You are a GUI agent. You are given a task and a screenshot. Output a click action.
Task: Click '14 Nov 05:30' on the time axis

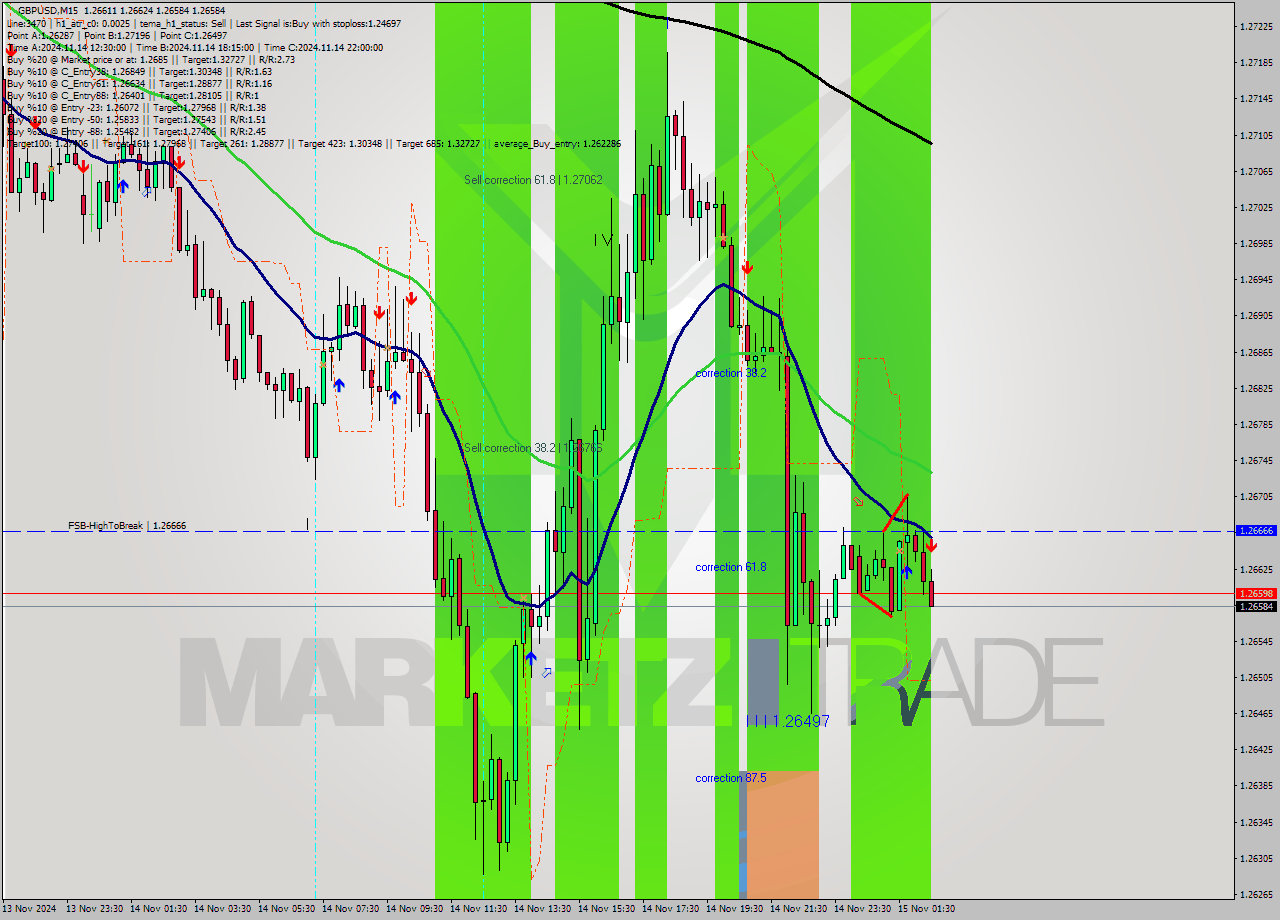pos(286,909)
